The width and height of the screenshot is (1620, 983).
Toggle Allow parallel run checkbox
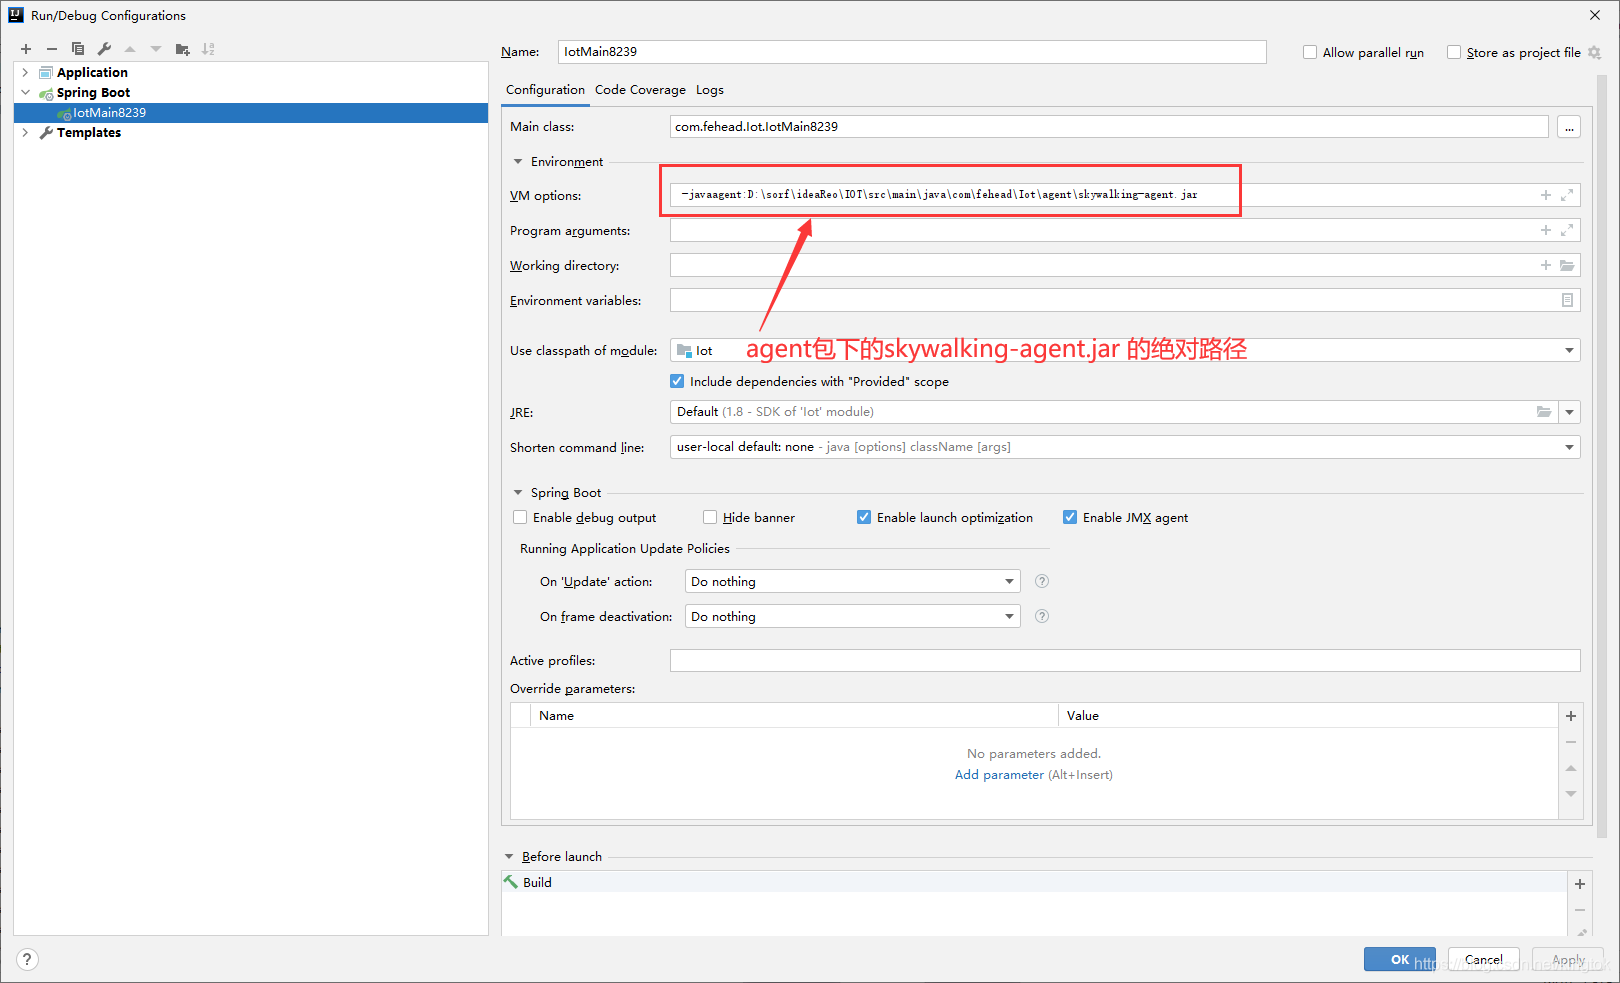pyautogui.click(x=1310, y=52)
